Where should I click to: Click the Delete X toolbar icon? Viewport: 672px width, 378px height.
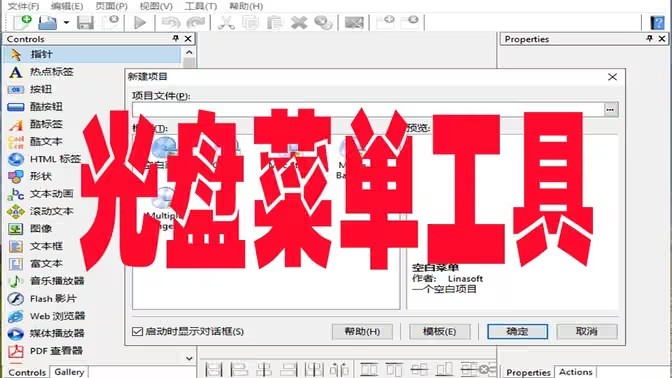pos(299,22)
